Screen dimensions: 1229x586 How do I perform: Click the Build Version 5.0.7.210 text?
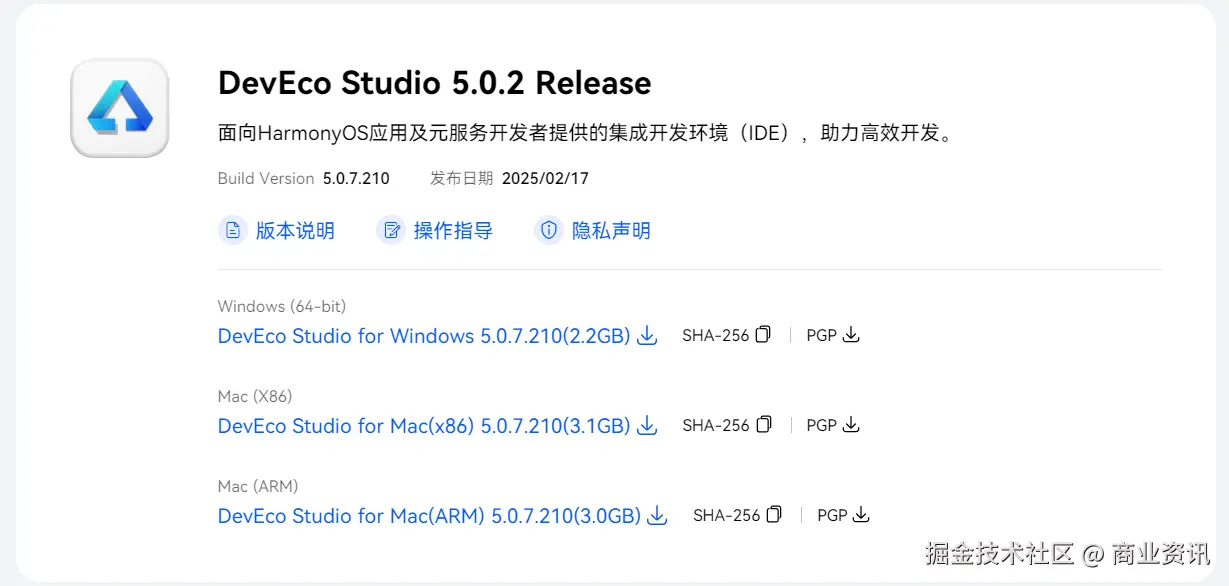coord(303,179)
